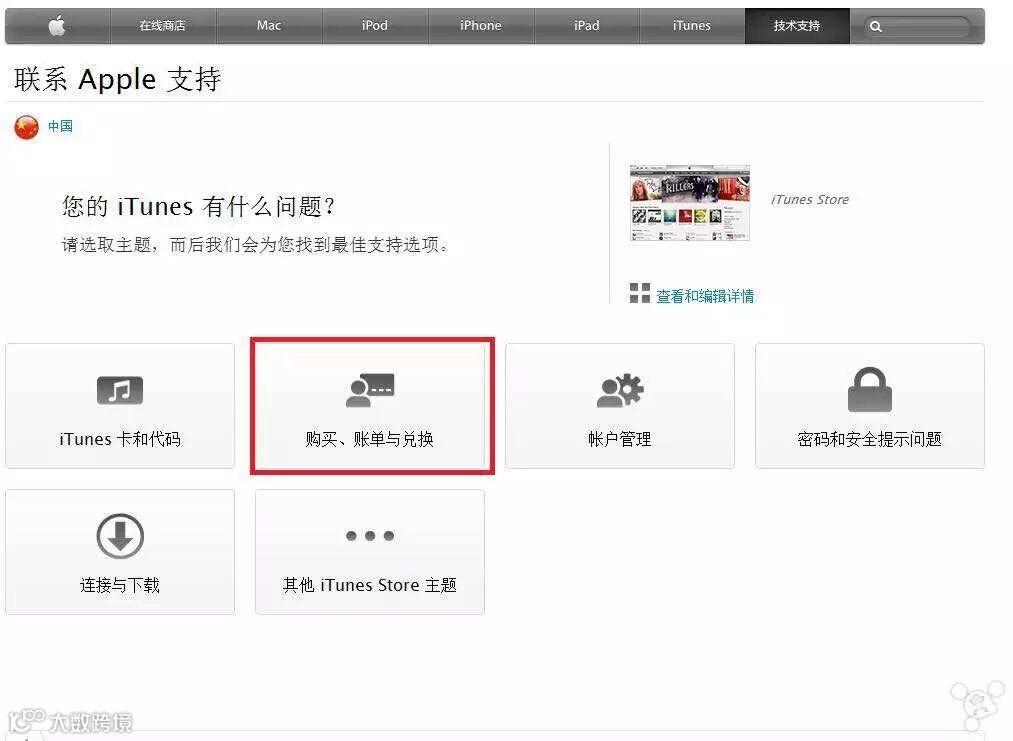
Task: Select the 购买、账单与兑换 topic
Action: pos(370,406)
